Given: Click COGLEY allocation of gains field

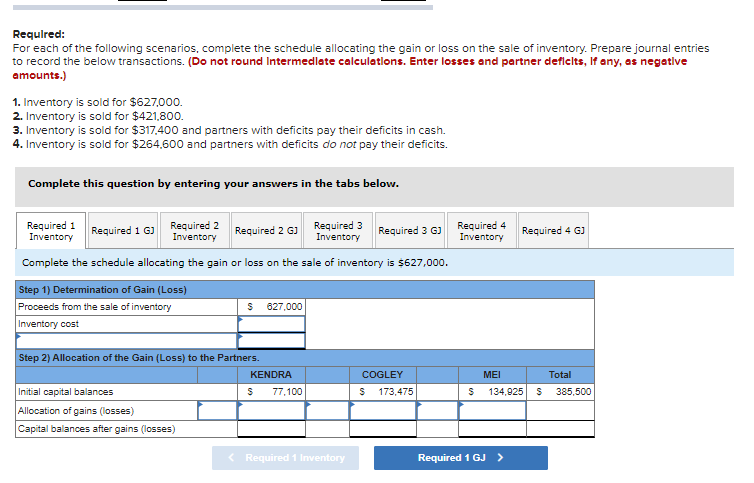Looking at the screenshot, I should click(383, 410).
